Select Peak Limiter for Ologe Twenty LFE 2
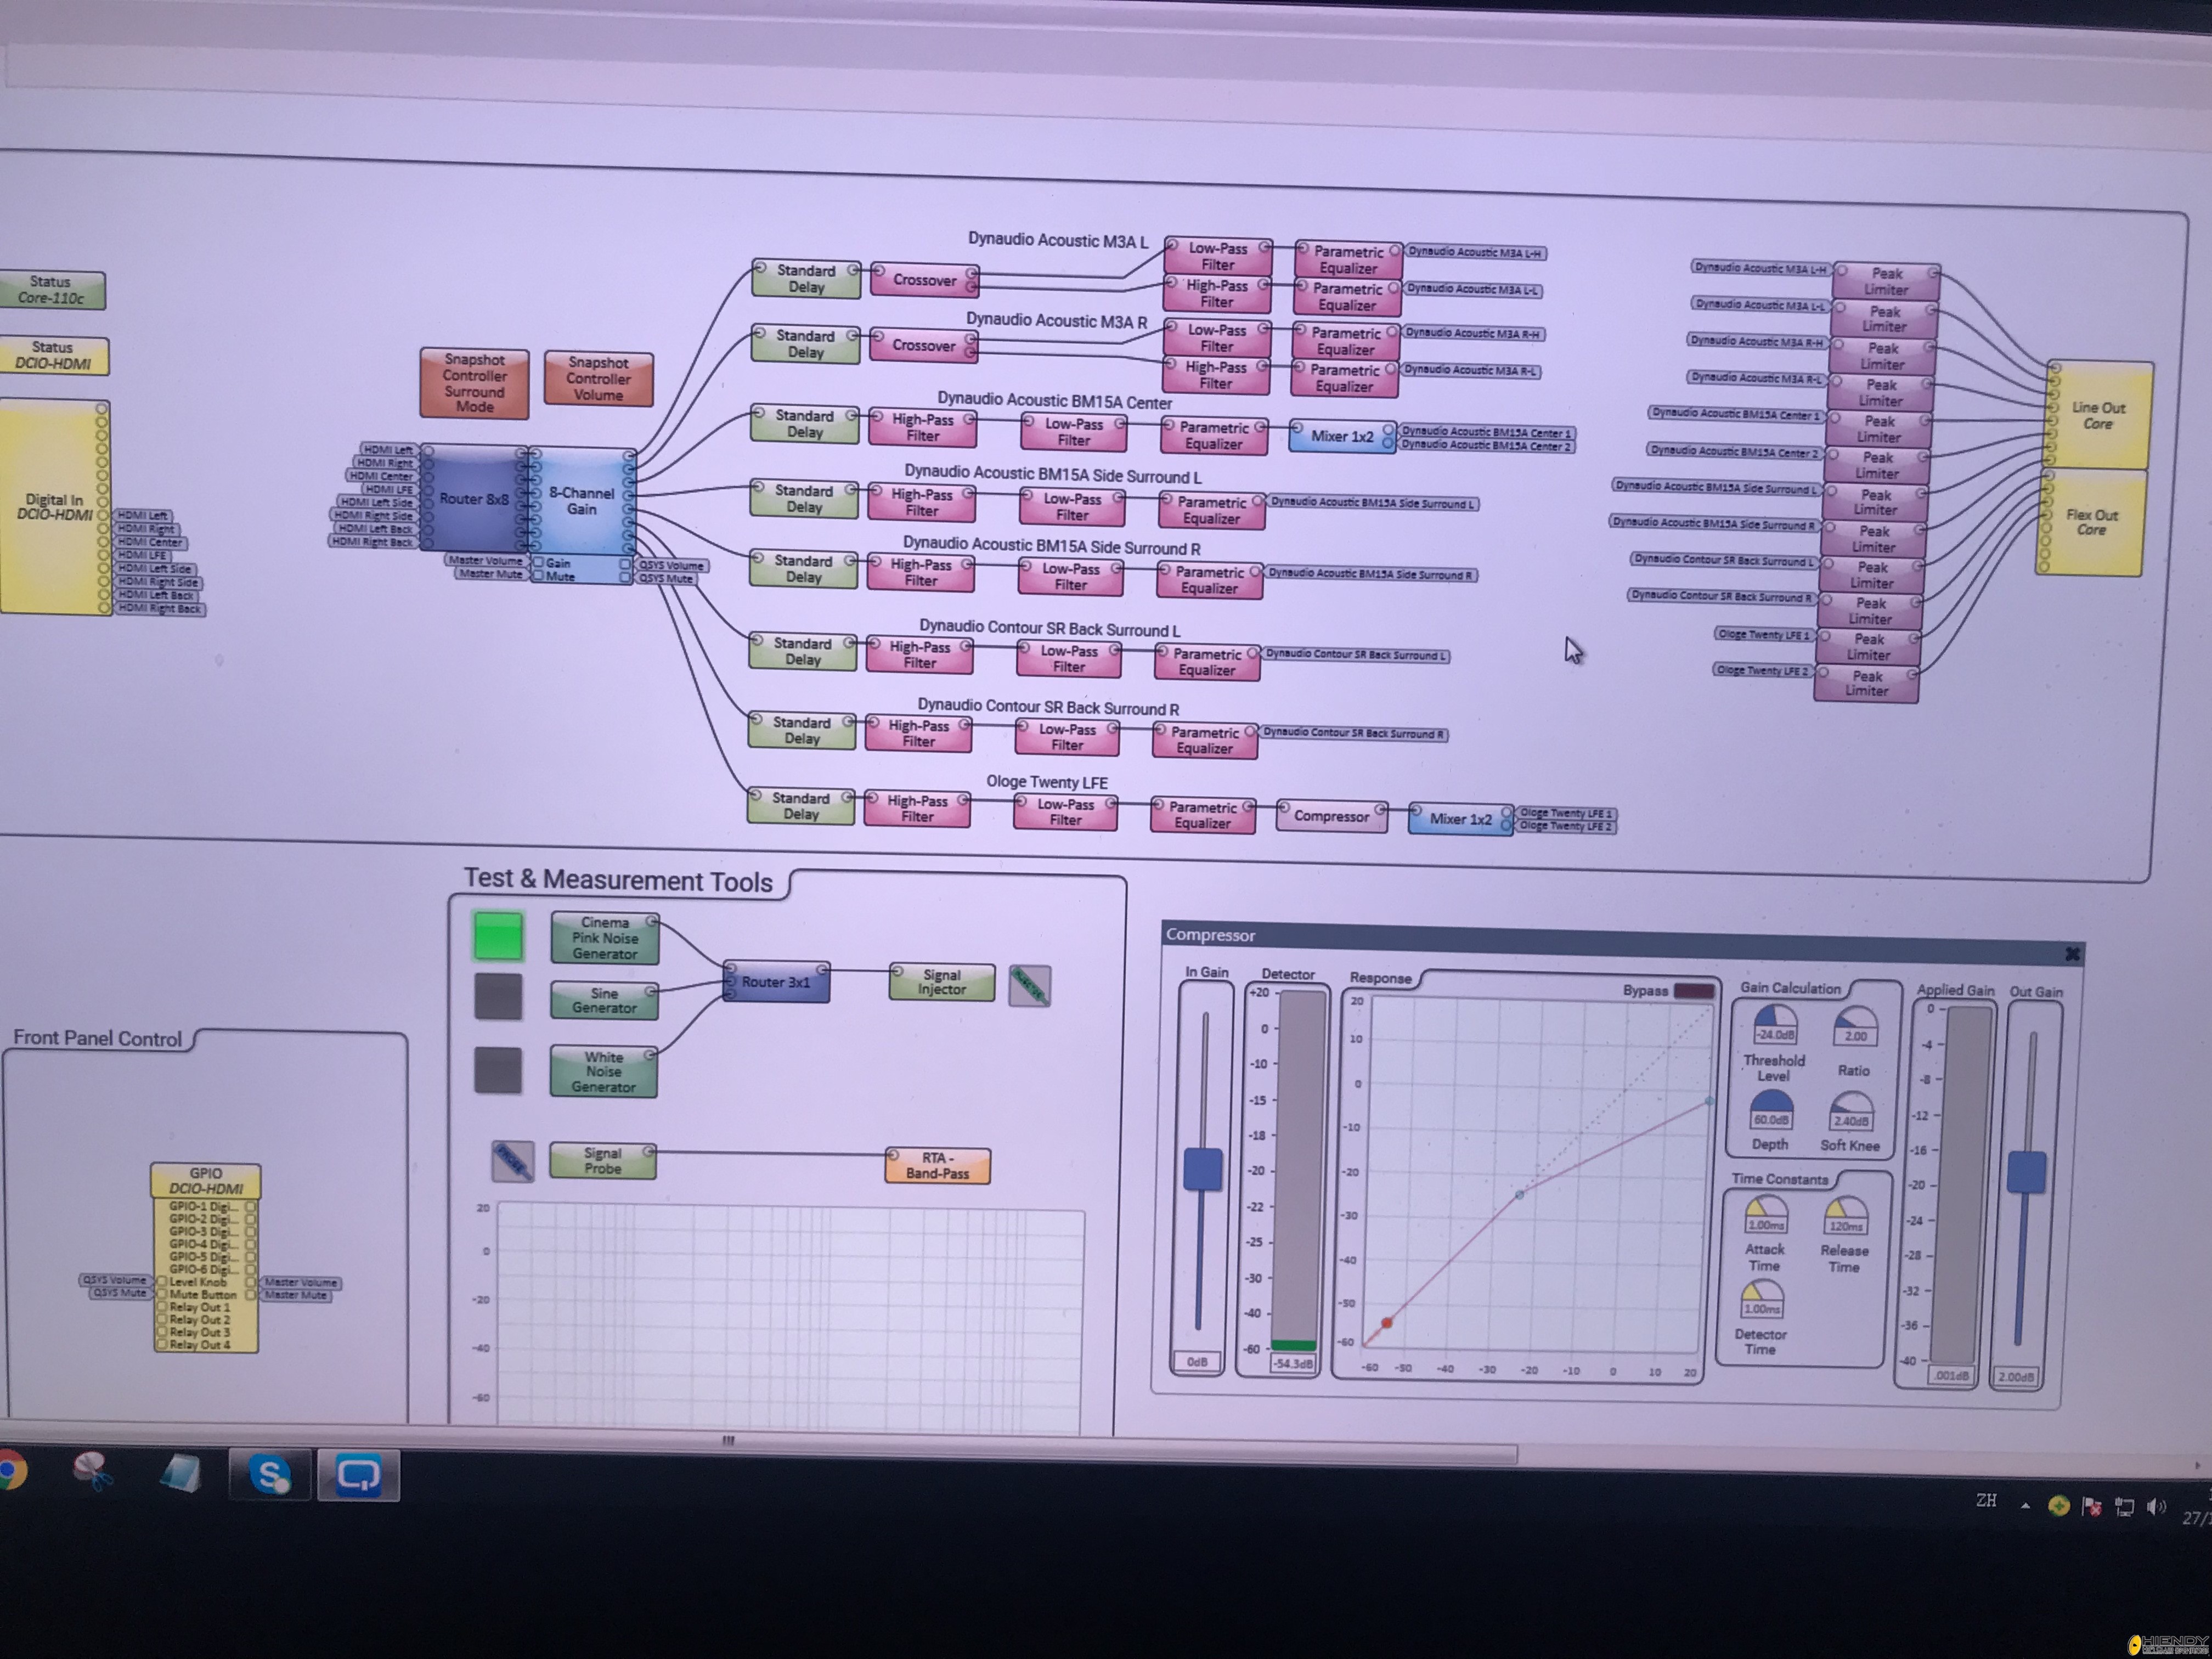Image resolution: width=2212 pixels, height=1659 pixels. point(1866,683)
